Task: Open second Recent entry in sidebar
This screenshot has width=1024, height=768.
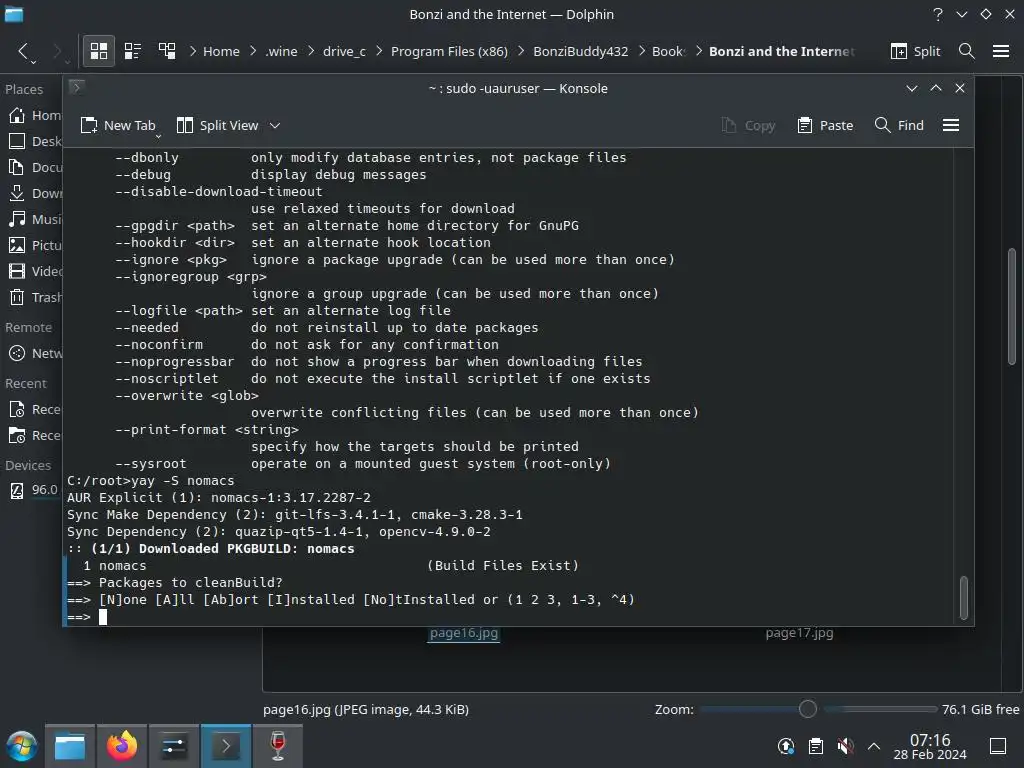Action: 34,436
